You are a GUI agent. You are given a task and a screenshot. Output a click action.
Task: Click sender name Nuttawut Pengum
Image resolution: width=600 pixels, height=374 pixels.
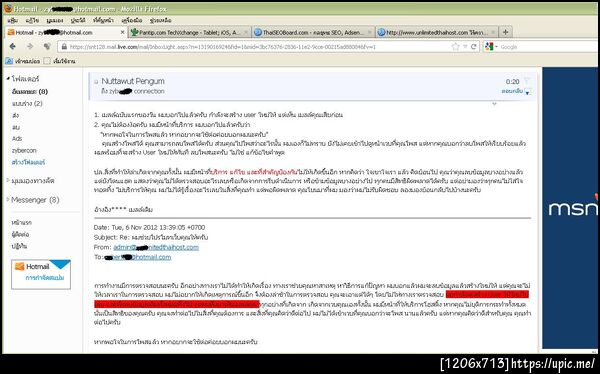click(x=133, y=81)
